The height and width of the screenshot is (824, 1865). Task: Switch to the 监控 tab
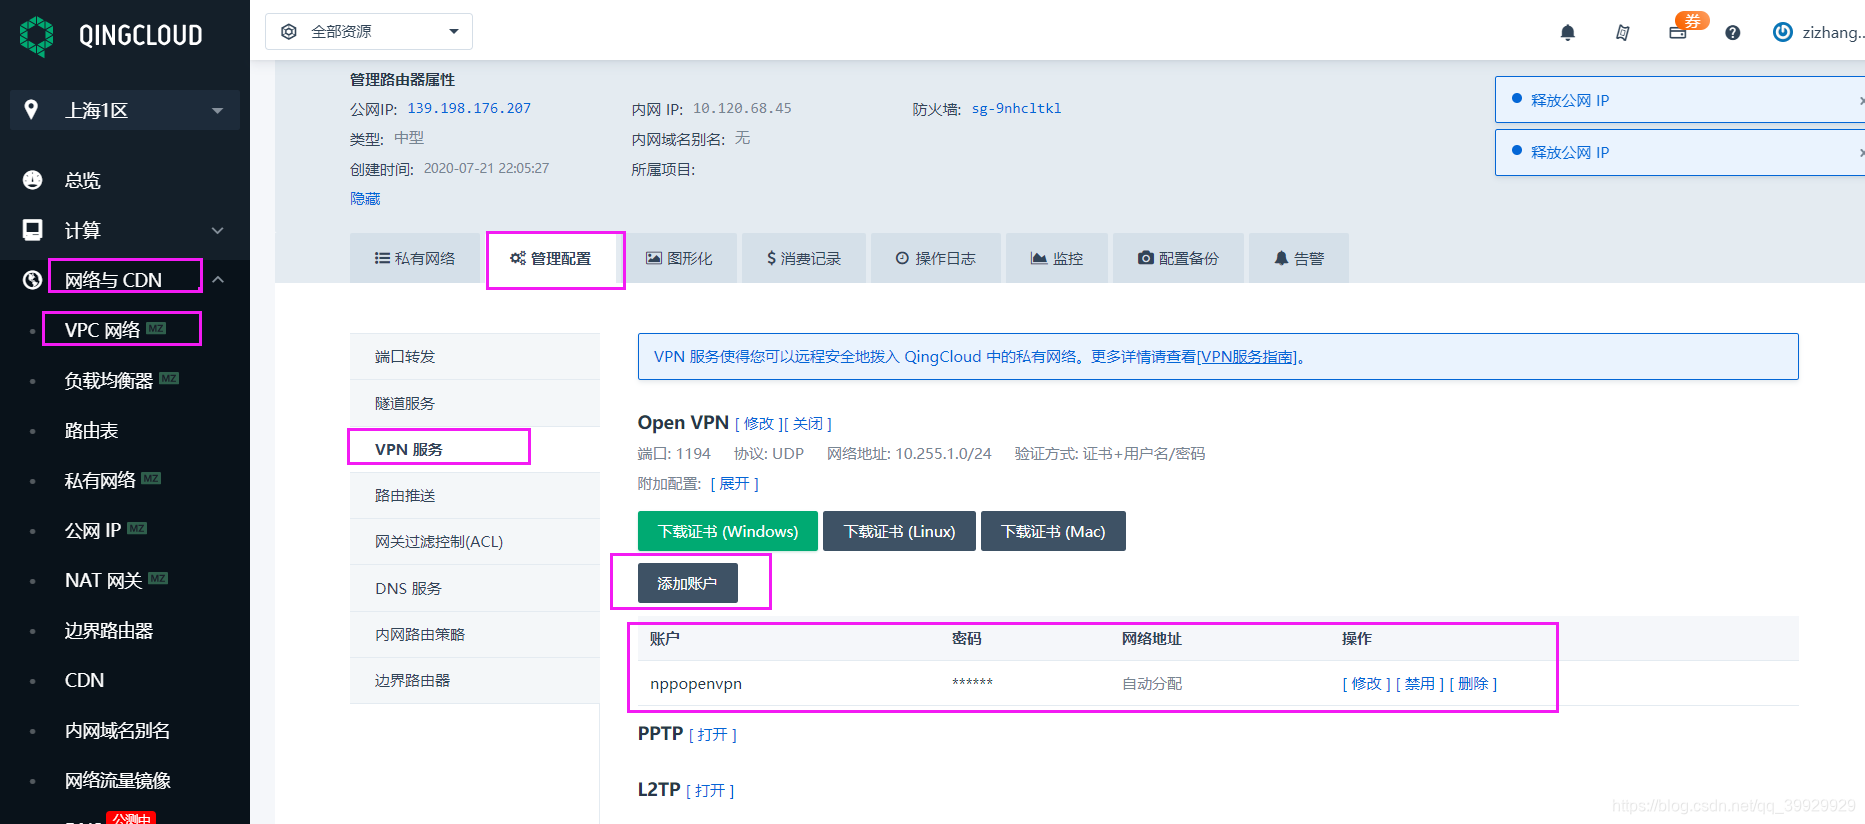1057,258
